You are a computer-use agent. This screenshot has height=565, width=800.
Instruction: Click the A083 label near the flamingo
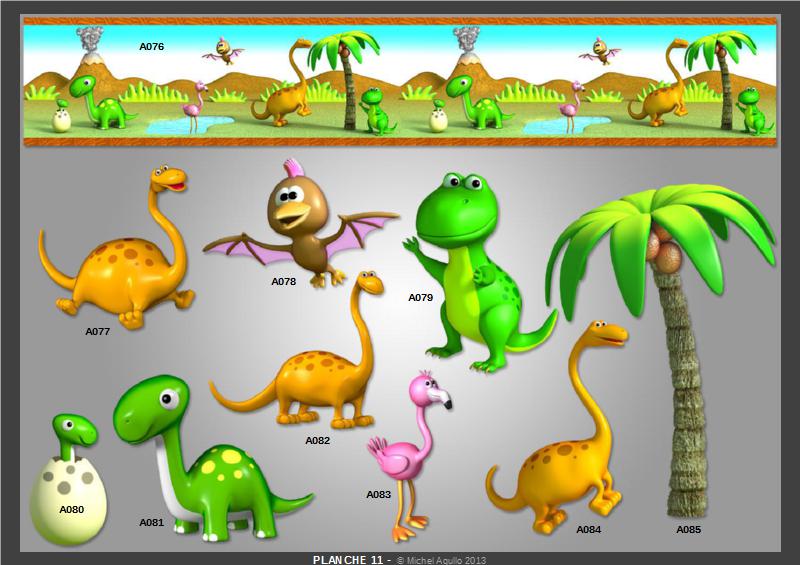[x=378, y=494]
